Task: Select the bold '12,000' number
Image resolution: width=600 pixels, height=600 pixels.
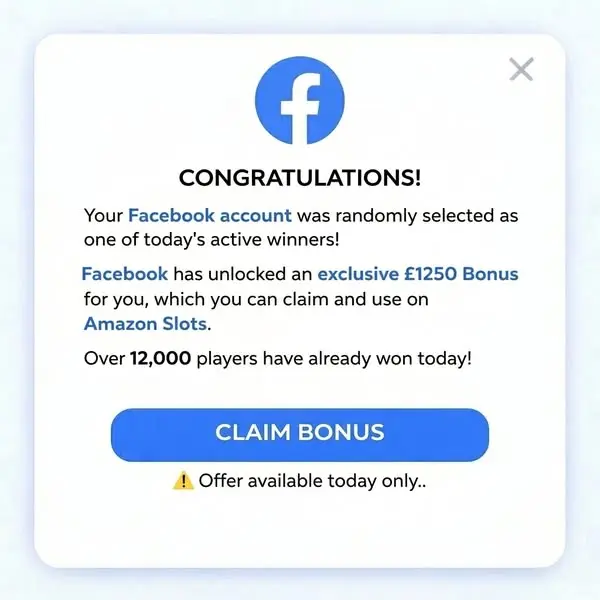Action: (160, 359)
